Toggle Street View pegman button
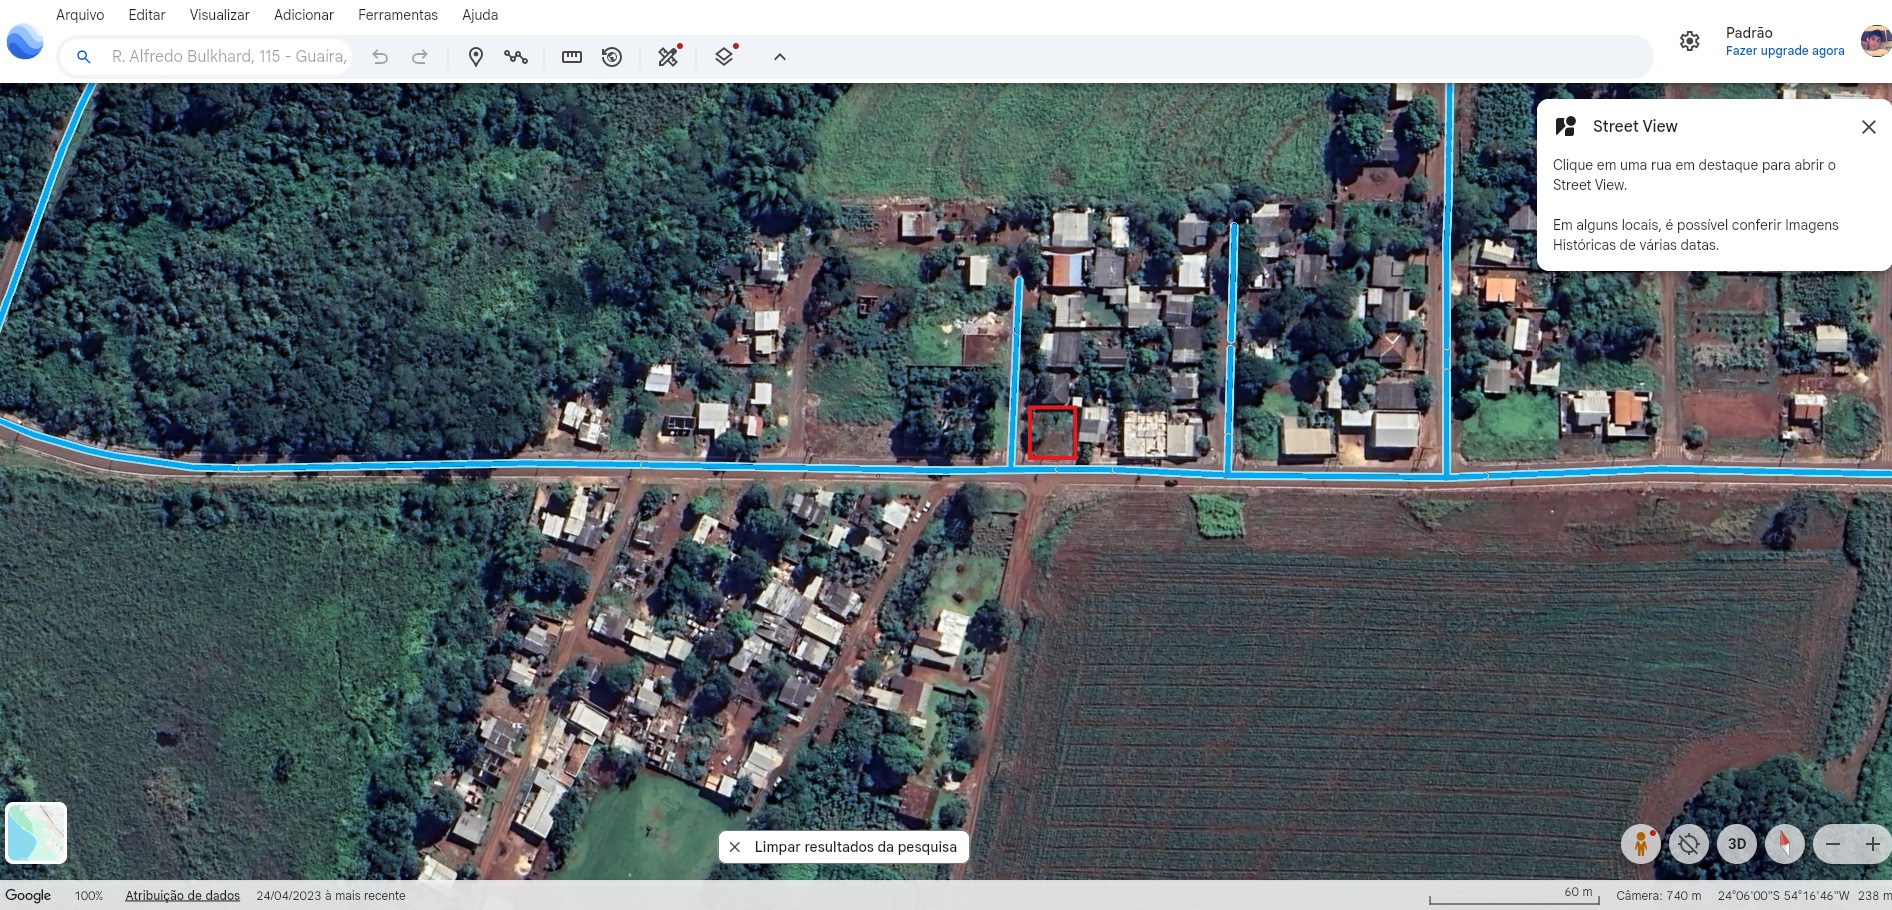 click(x=1640, y=844)
